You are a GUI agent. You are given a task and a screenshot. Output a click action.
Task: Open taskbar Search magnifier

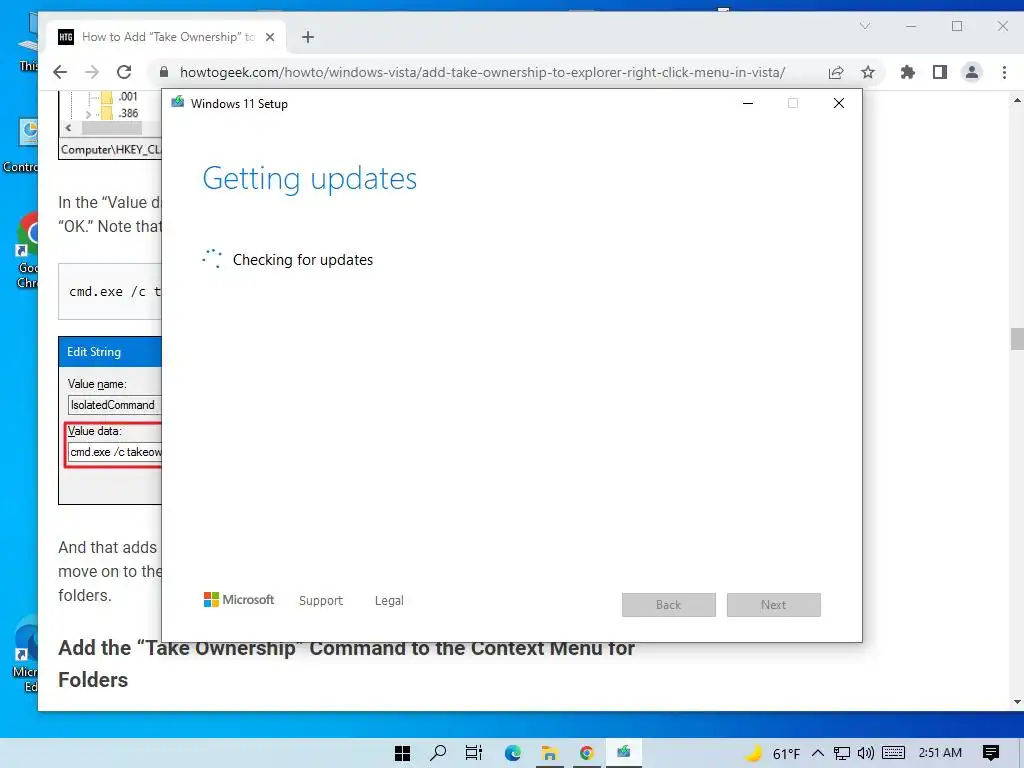click(438, 753)
